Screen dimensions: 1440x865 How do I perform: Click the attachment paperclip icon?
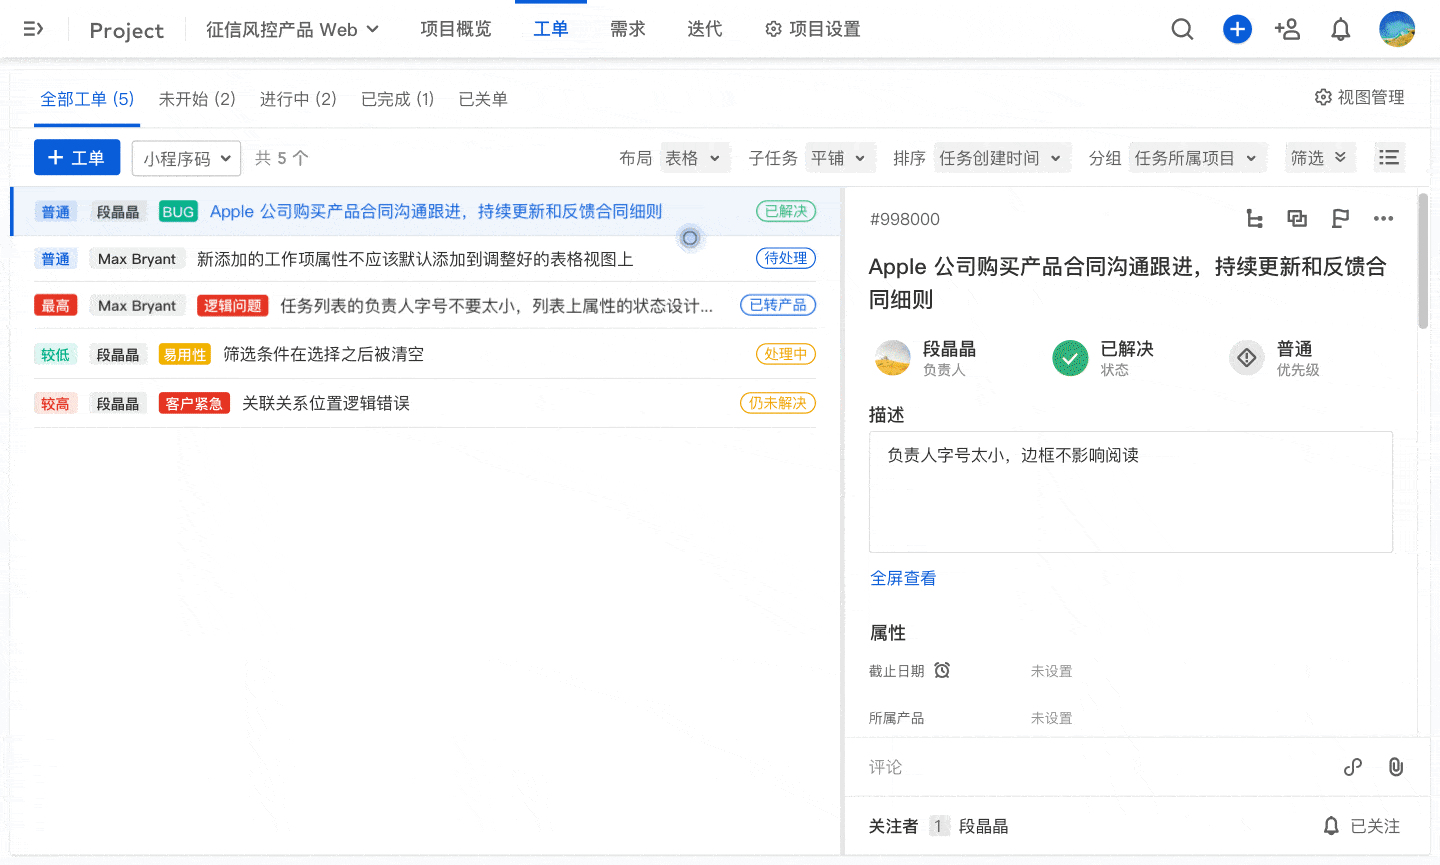(1396, 767)
